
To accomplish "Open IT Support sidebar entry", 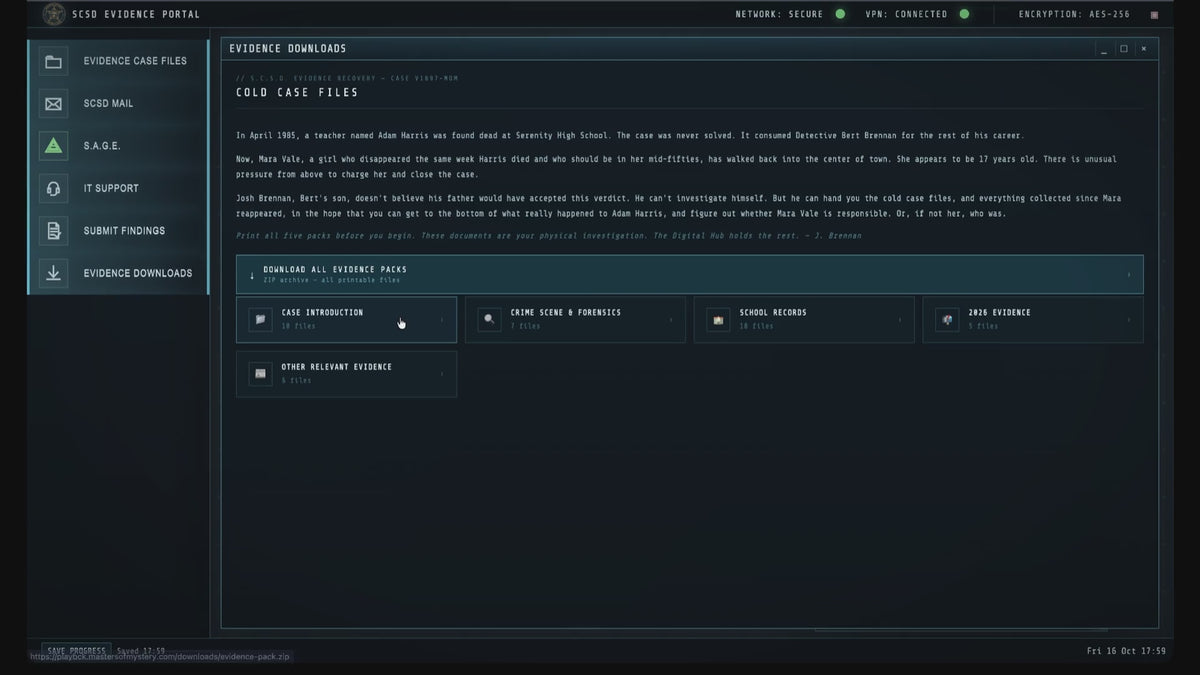I will click(118, 188).
